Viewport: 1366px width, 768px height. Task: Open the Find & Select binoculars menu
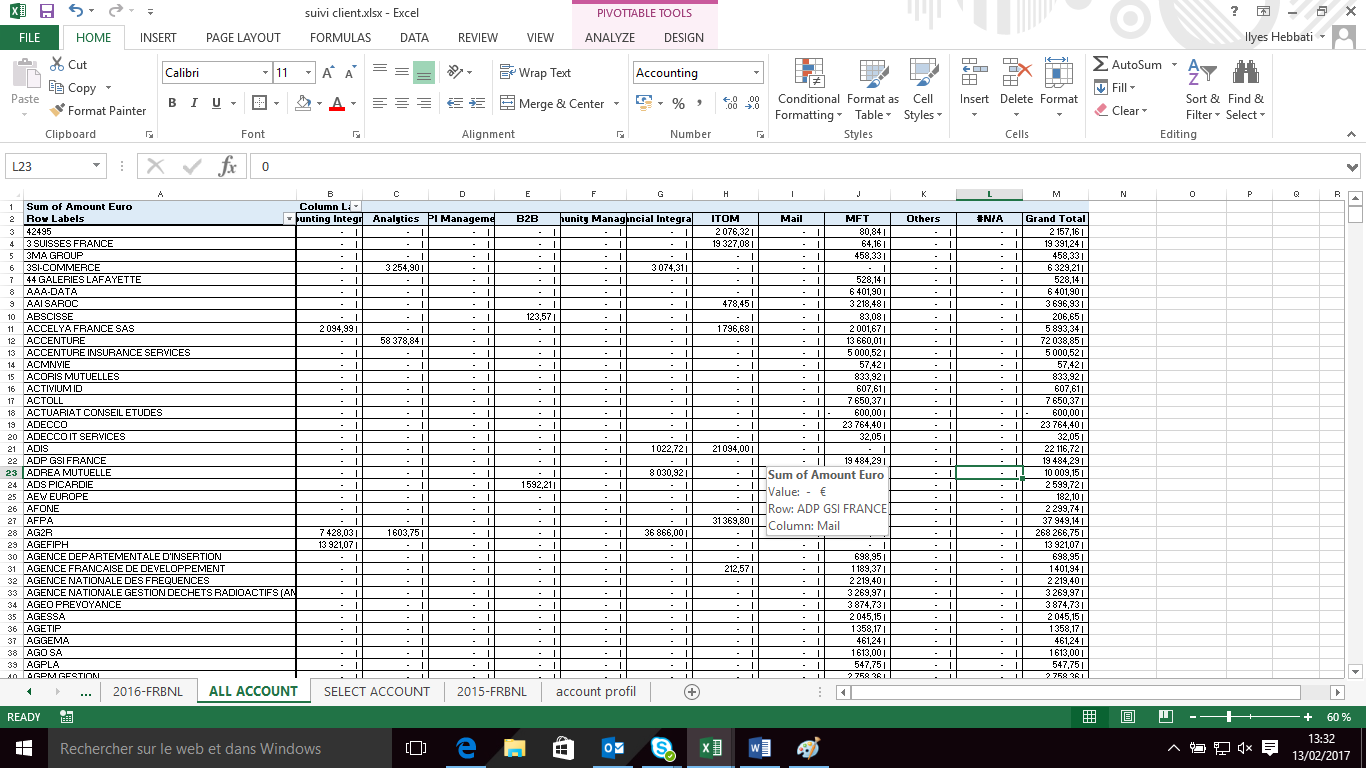point(1245,89)
